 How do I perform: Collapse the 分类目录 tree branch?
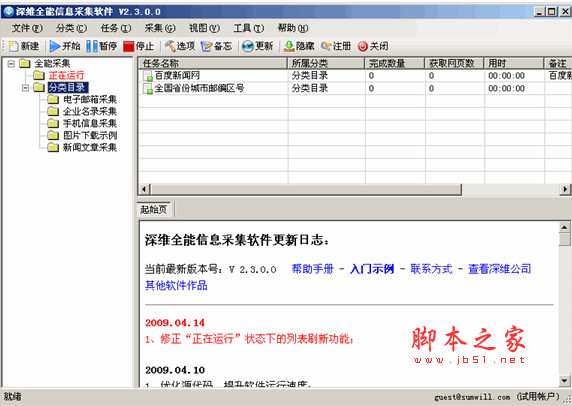25,88
